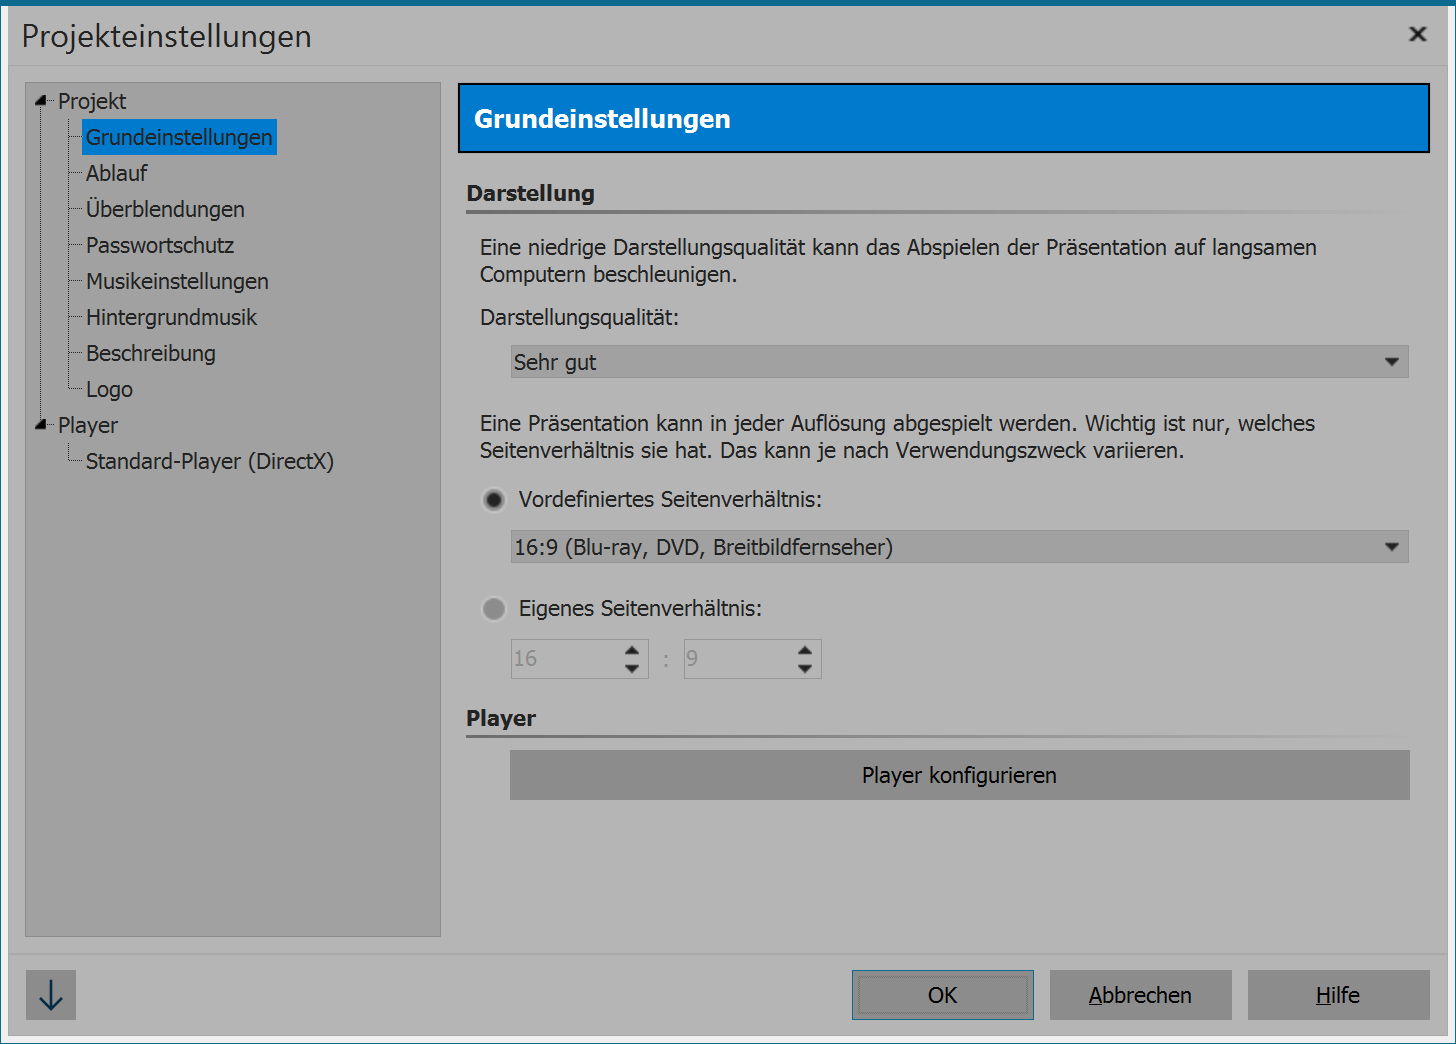The image size is (1456, 1044).
Task: Confirm the settings with OK
Action: [941, 995]
